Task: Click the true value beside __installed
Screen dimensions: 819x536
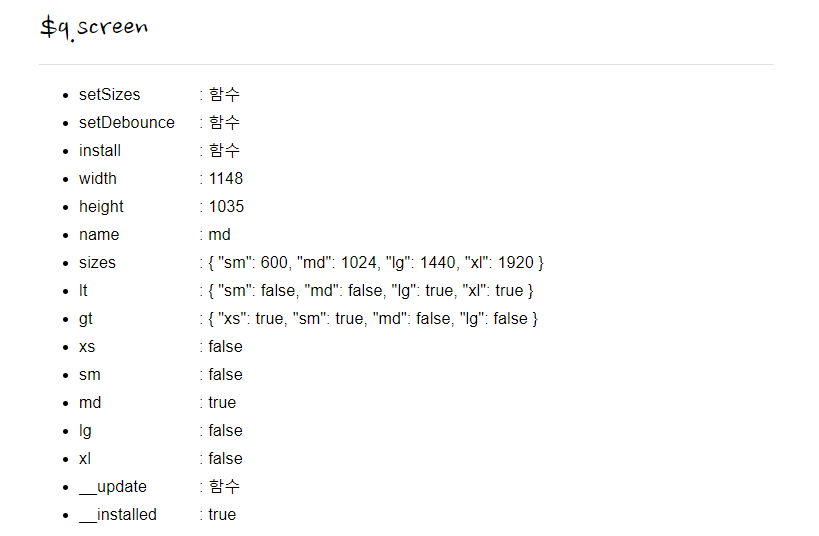Action: 222,515
